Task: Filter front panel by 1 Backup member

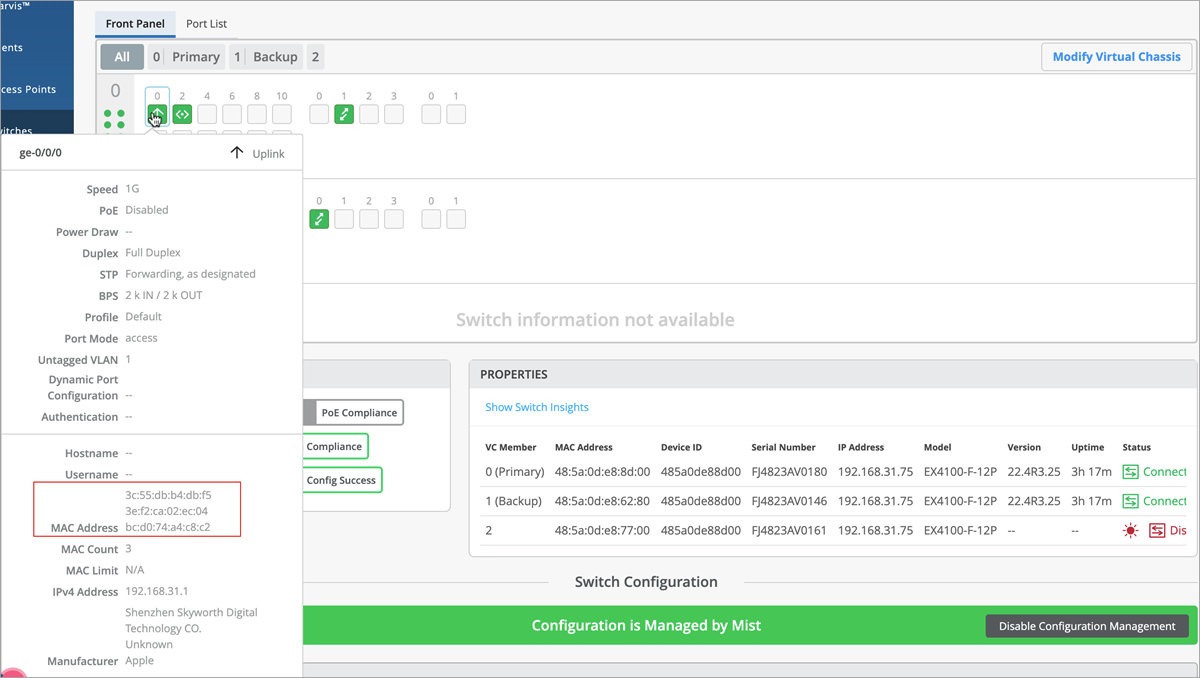Action: pos(265,57)
